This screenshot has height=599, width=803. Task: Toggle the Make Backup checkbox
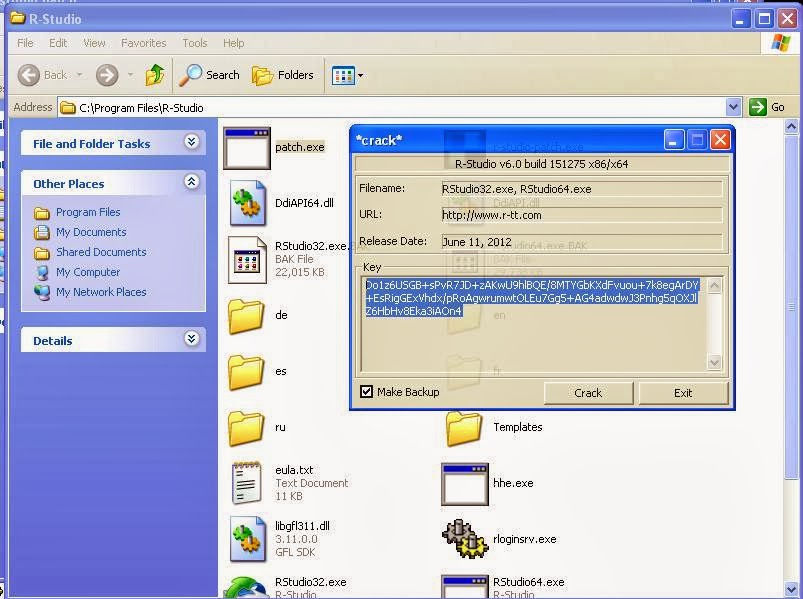point(366,392)
